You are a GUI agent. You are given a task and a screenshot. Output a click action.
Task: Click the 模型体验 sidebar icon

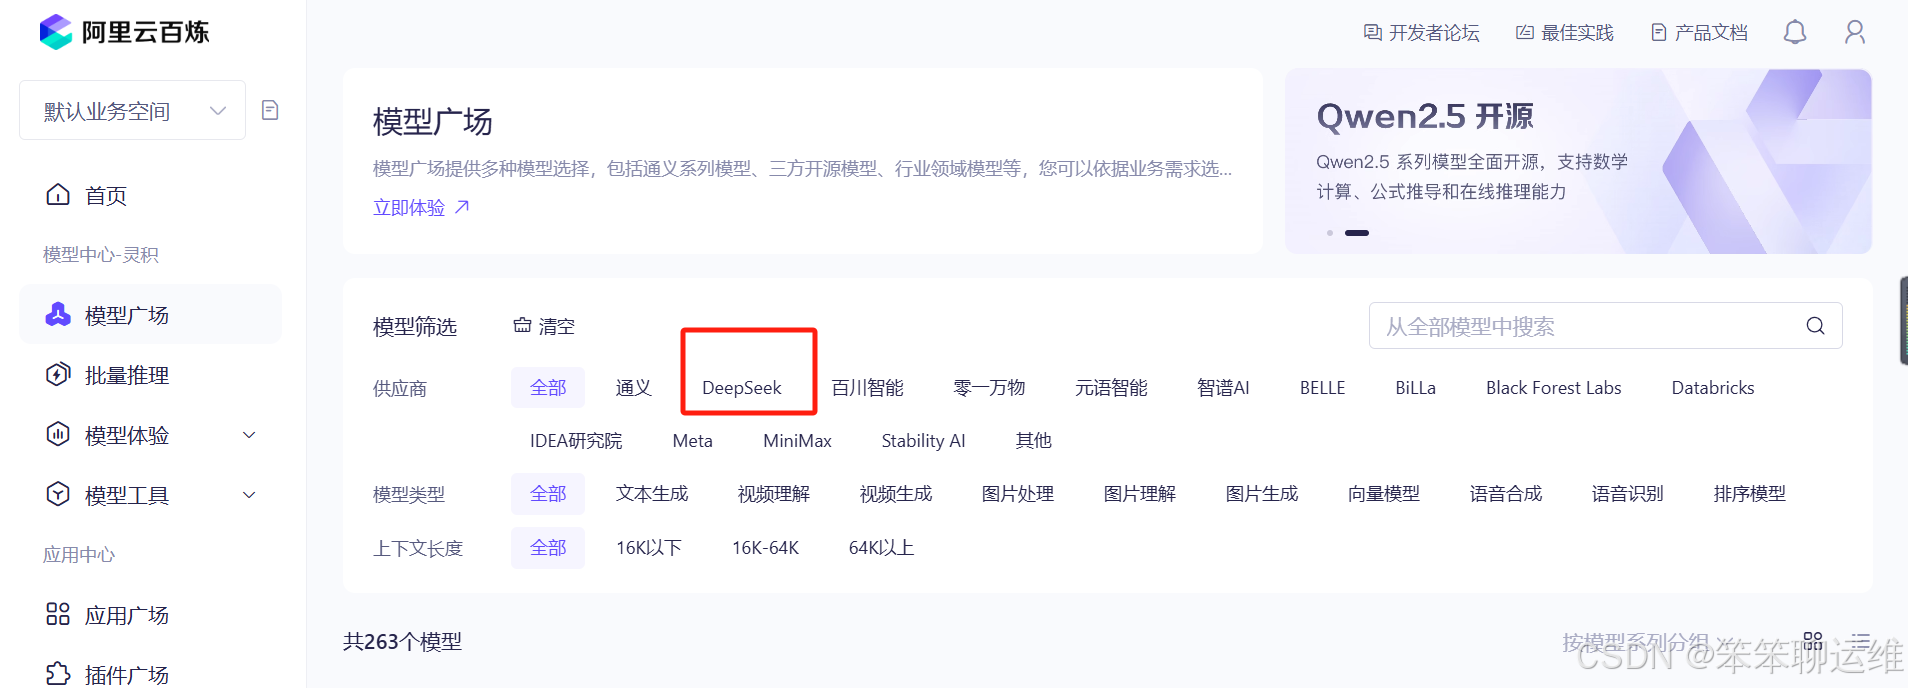pos(58,434)
